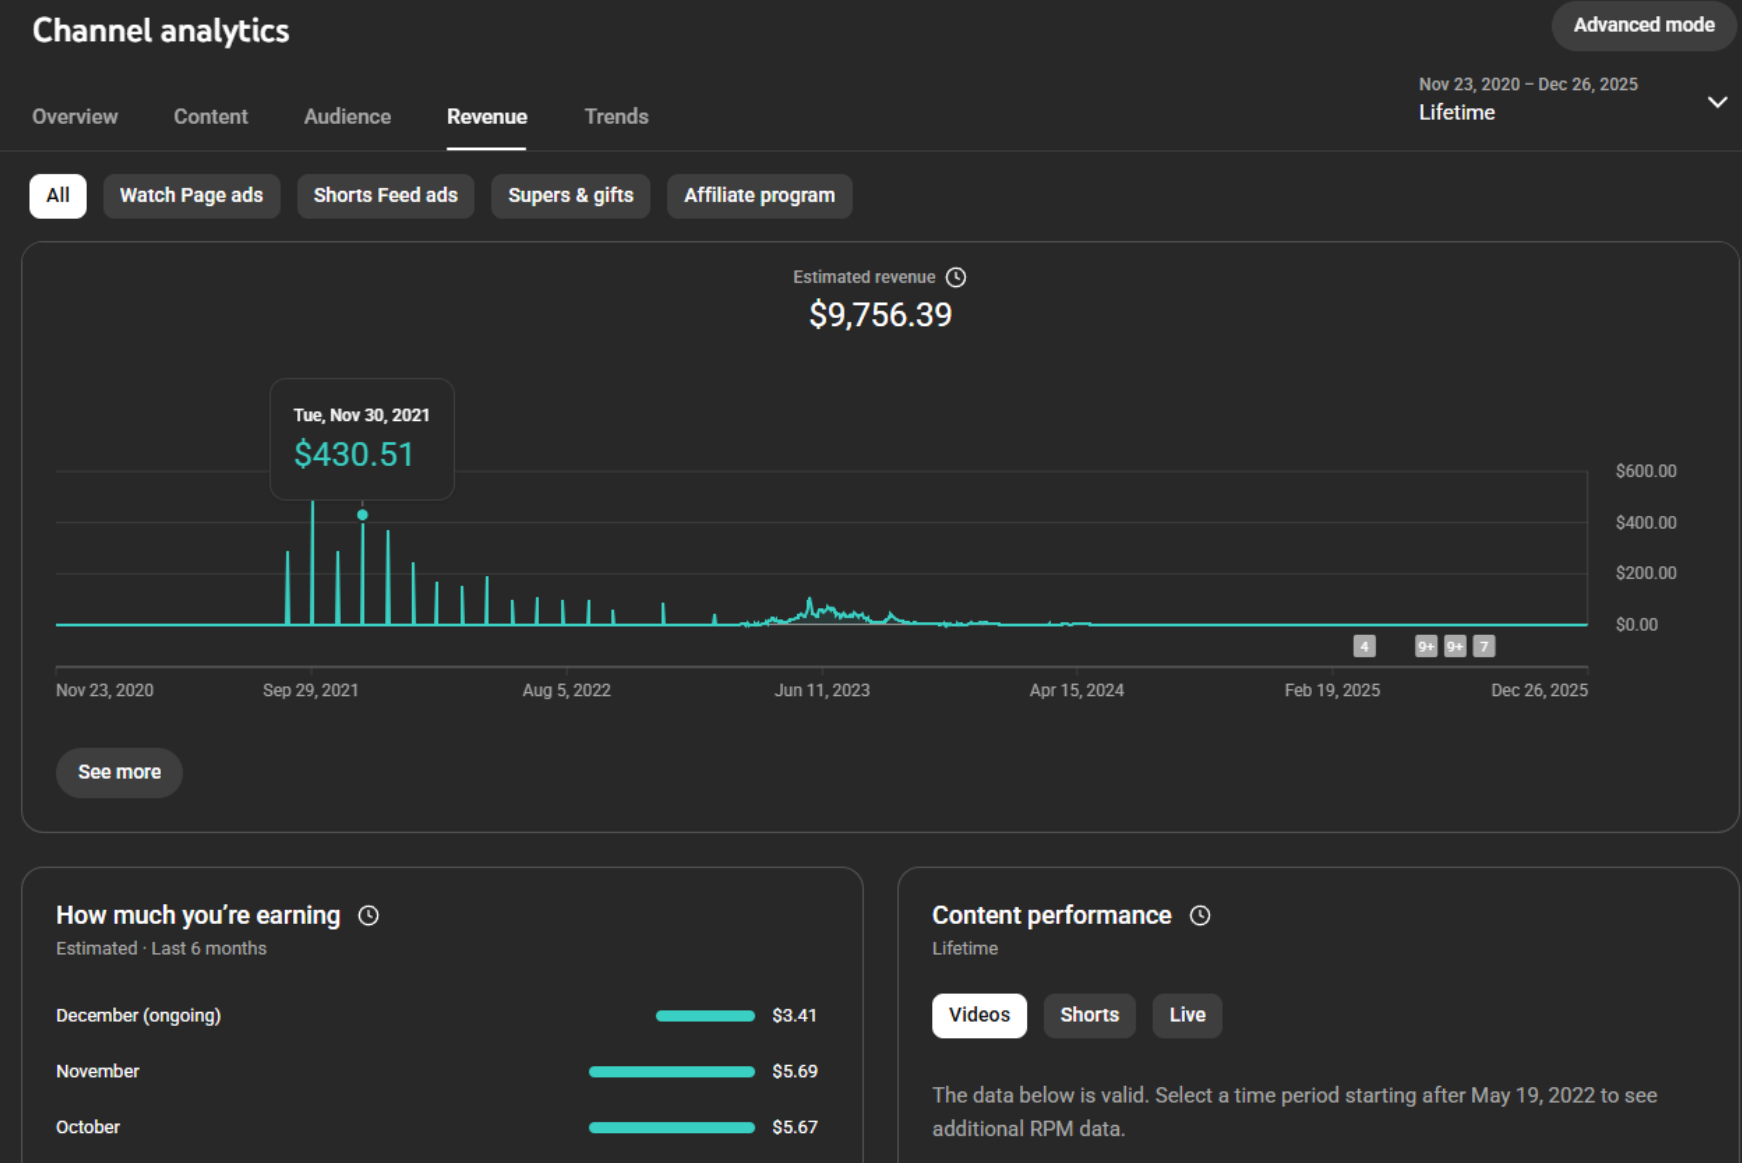Screen dimensions: 1742x1163
Task: Click the chart marker badge labeled 7
Action: tap(1484, 647)
